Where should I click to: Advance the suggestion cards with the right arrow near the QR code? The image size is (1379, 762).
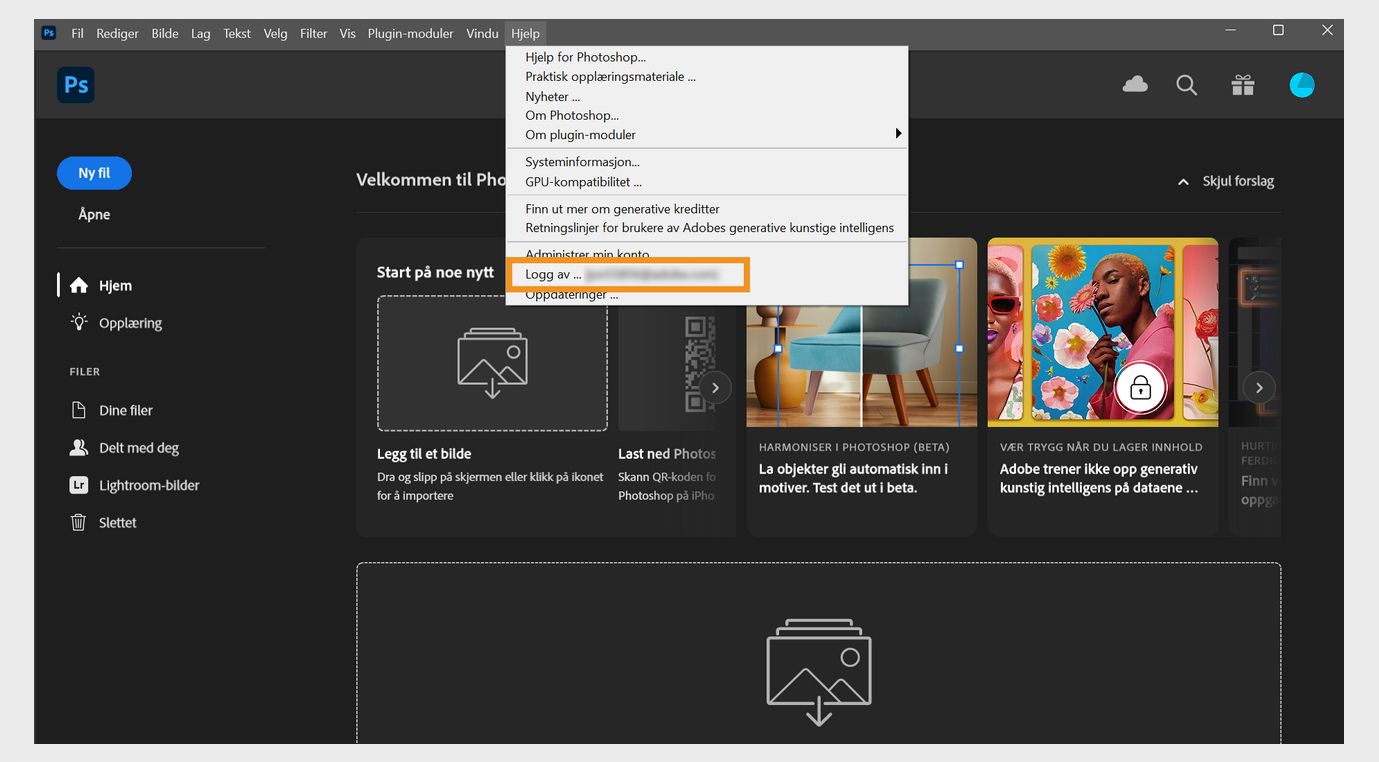[715, 388]
